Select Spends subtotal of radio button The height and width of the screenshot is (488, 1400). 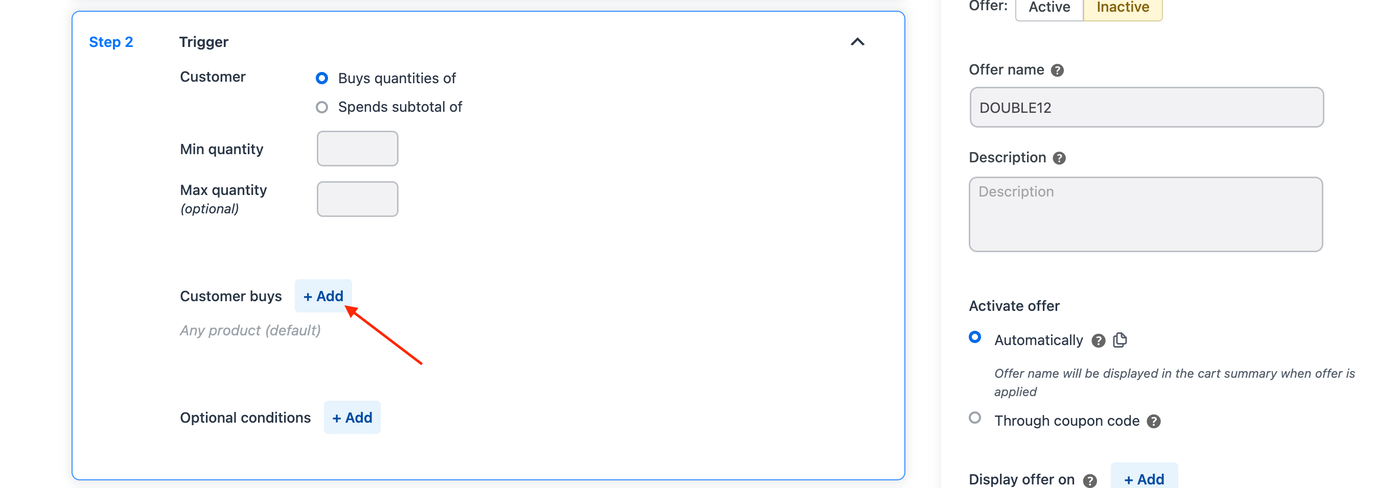(x=322, y=107)
